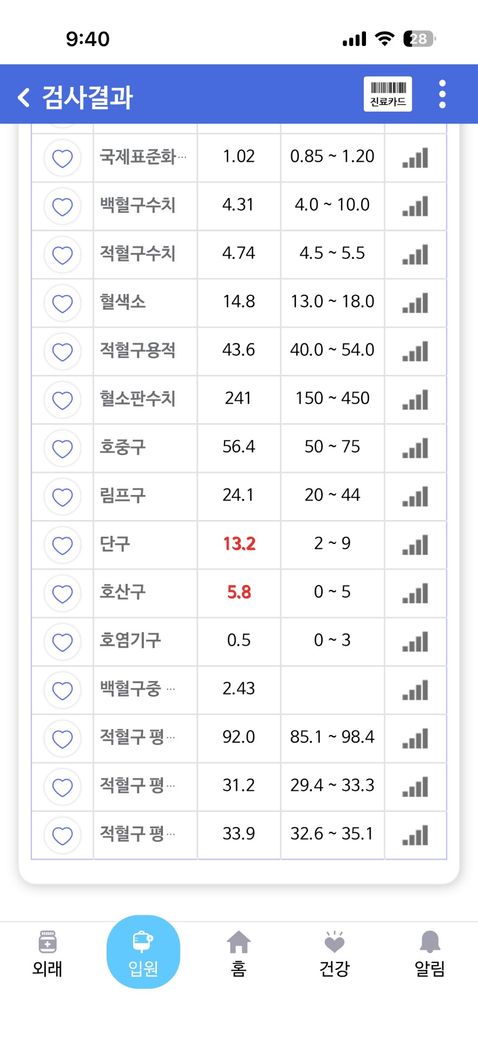Favorite the 호염기구 row heart

coord(62,642)
